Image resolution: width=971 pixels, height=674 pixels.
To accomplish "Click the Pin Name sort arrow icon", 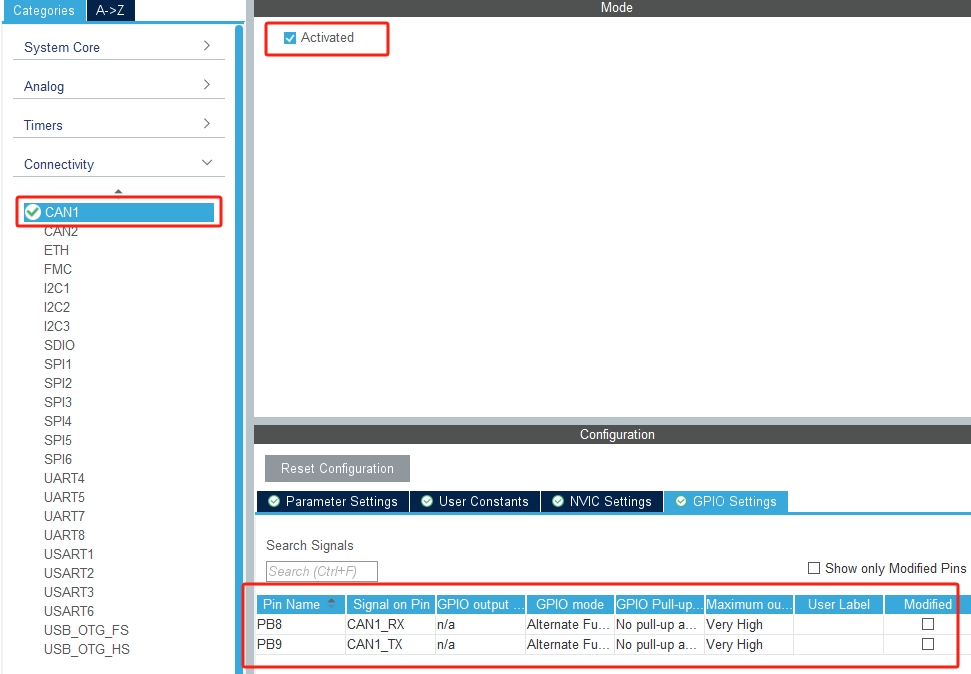I will pos(332,602).
